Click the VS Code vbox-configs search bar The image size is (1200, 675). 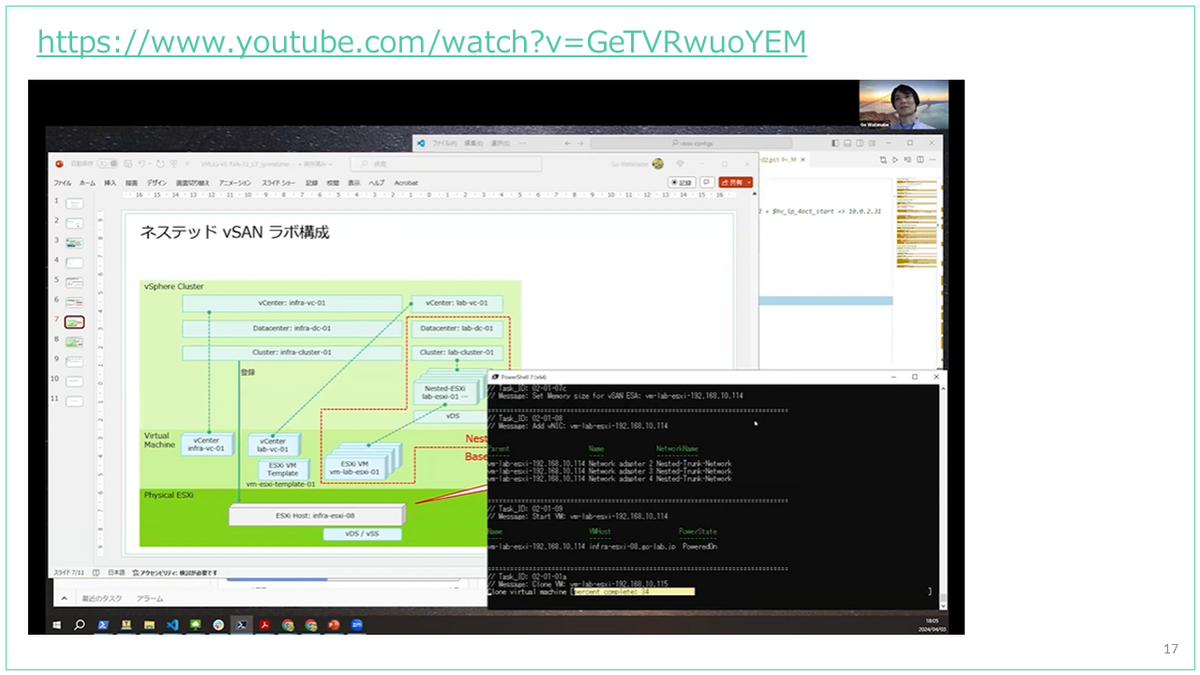tap(691, 143)
